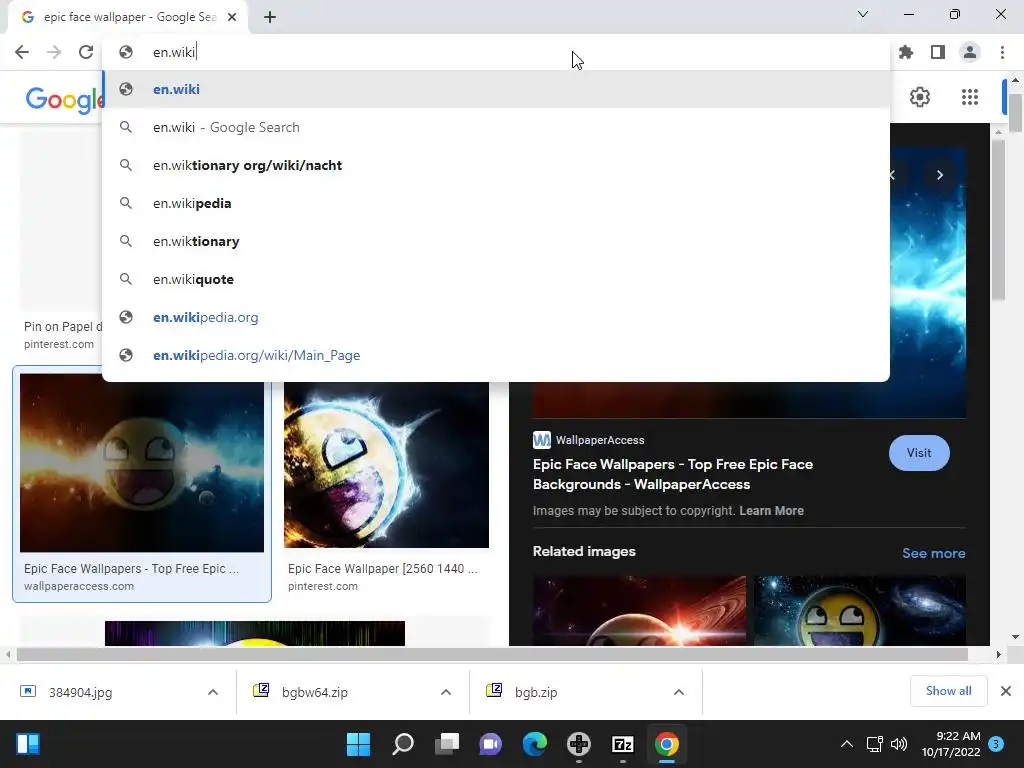Open 7-Zip from the taskbar
1024x768 pixels.
click(623, 744)
